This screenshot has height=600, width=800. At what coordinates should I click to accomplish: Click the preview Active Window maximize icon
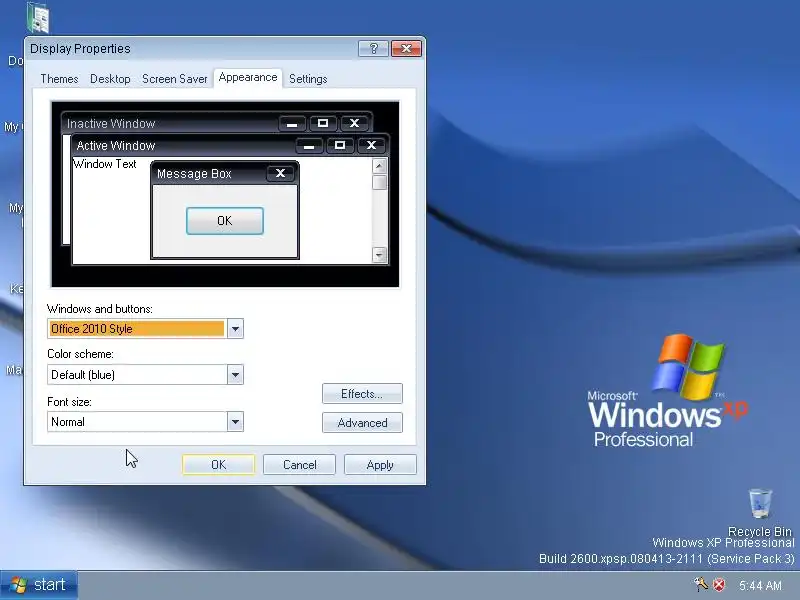pyautogui.click(x=340, y=145)
